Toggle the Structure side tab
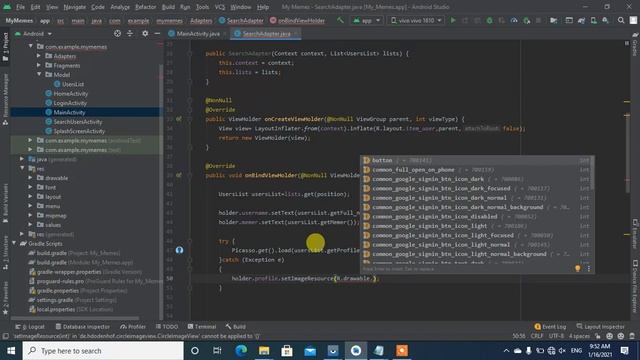 pyautogui.click(x=5, y=252)
